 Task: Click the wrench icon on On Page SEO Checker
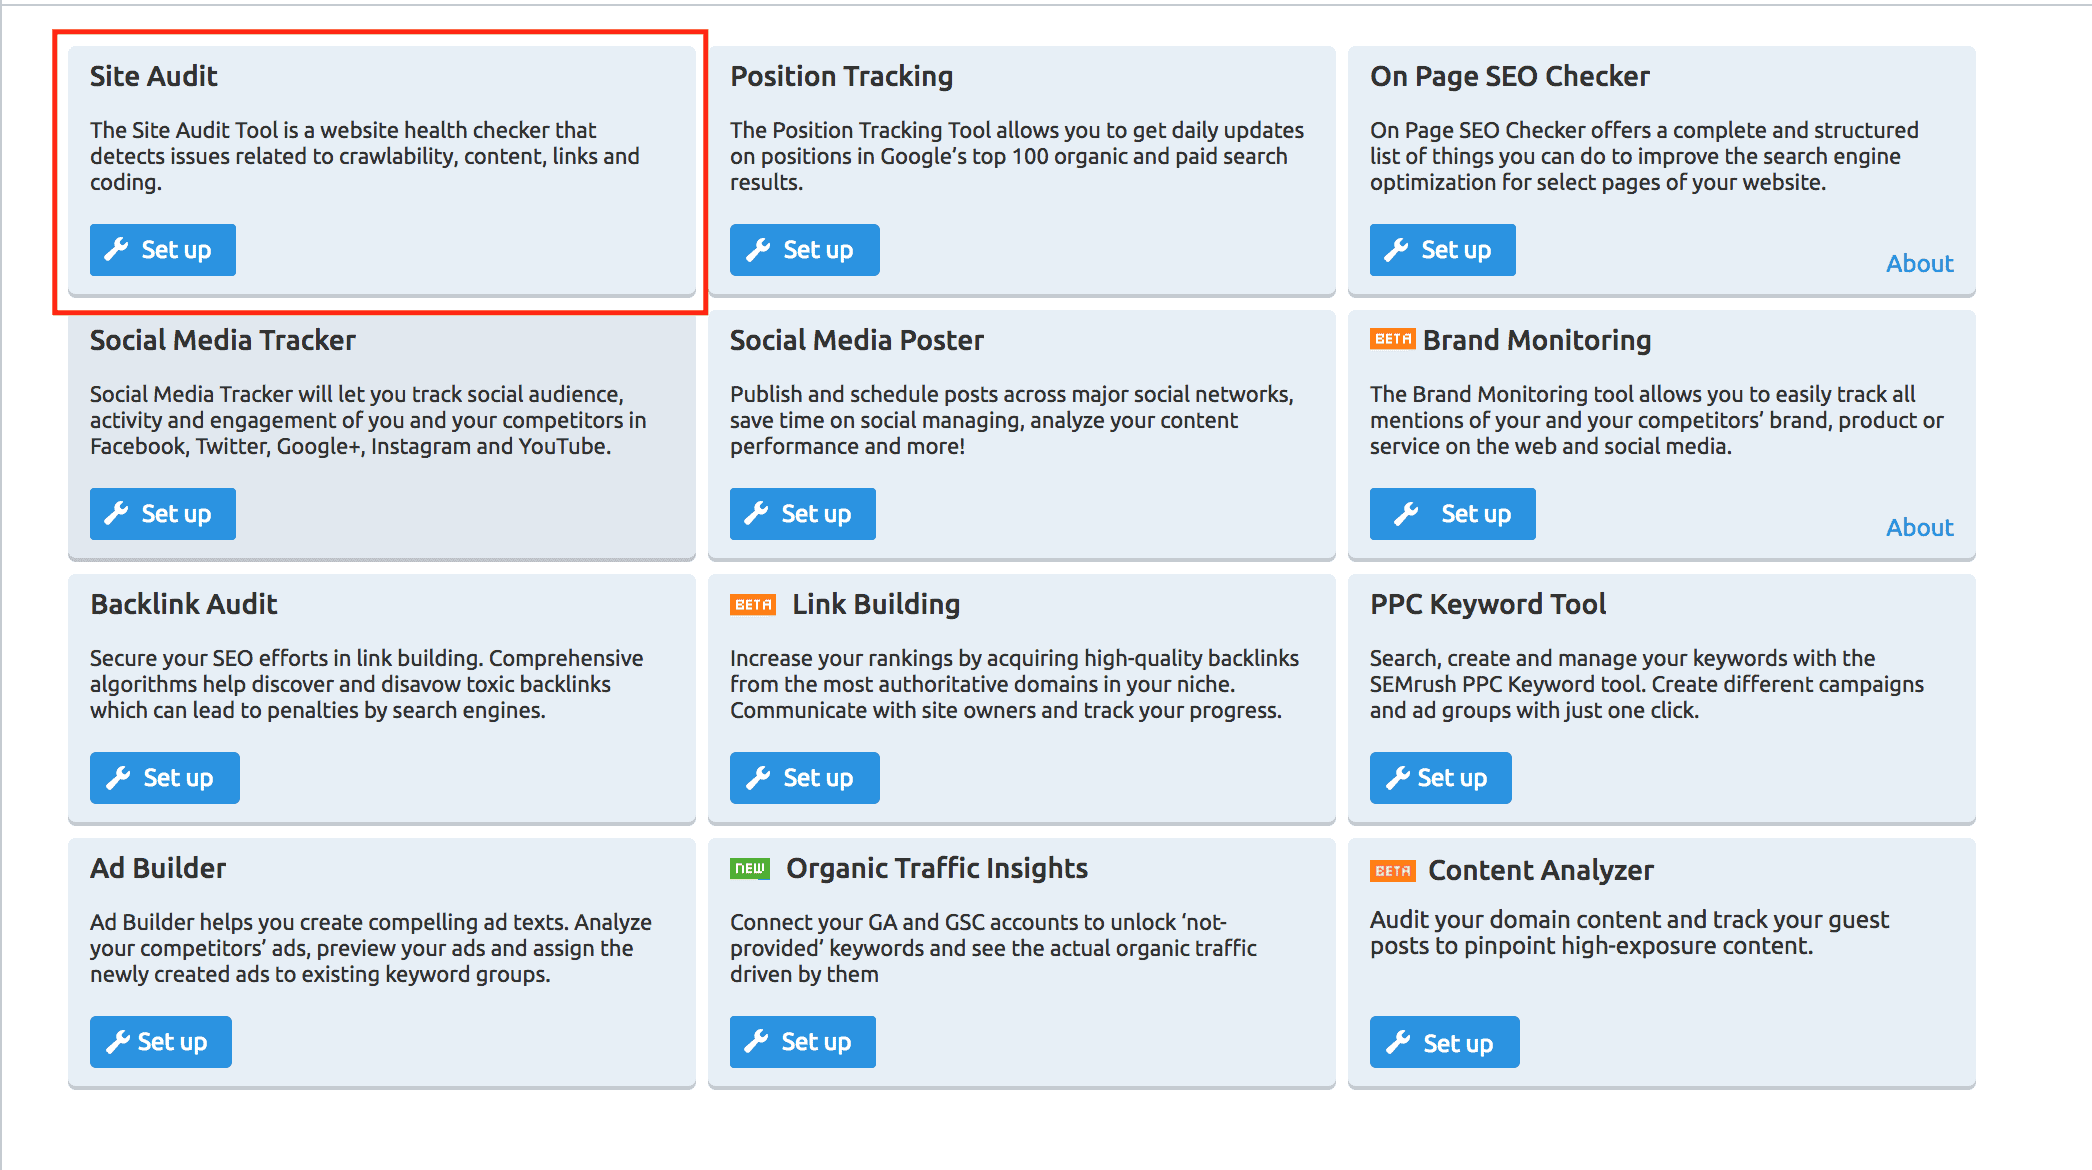pyautogui.click(x=1398, y=250)
